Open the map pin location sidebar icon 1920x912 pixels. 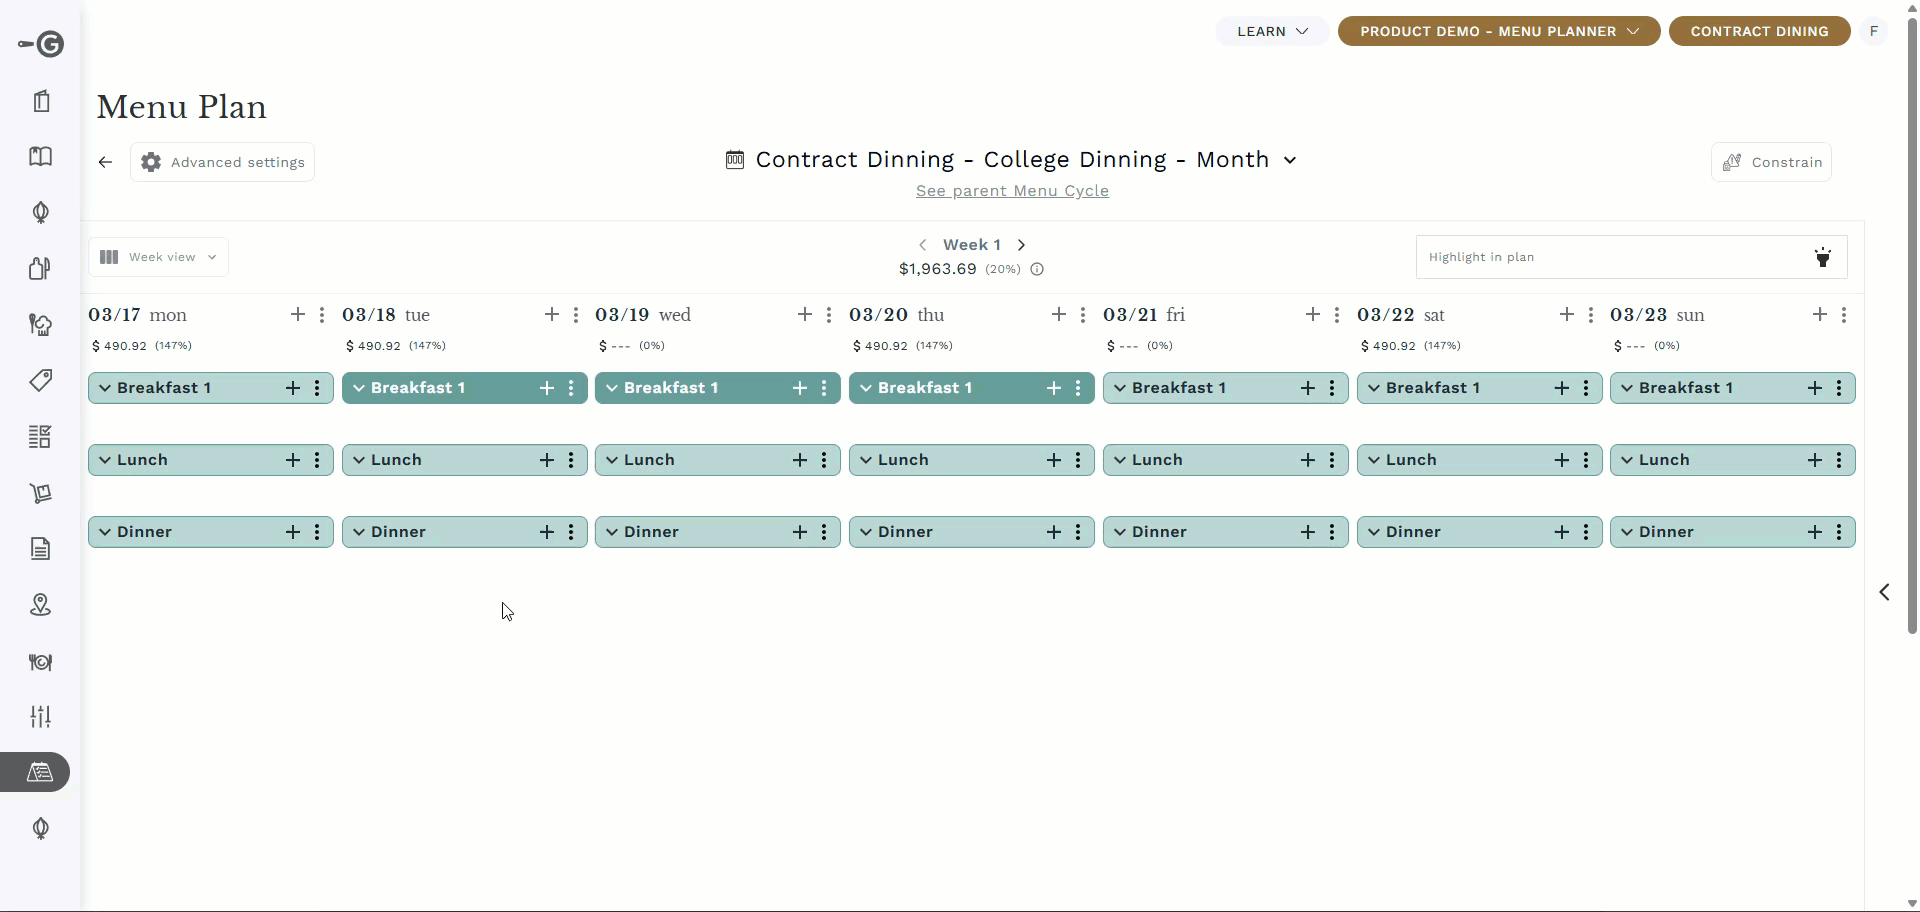[40, 605]
